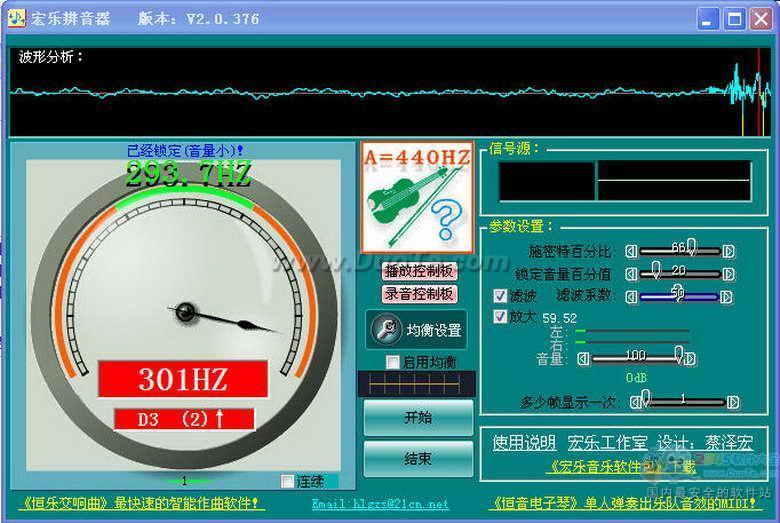Open the 播放控制板 playback control panel
780x523 pixels.
(x=419, y=271)
